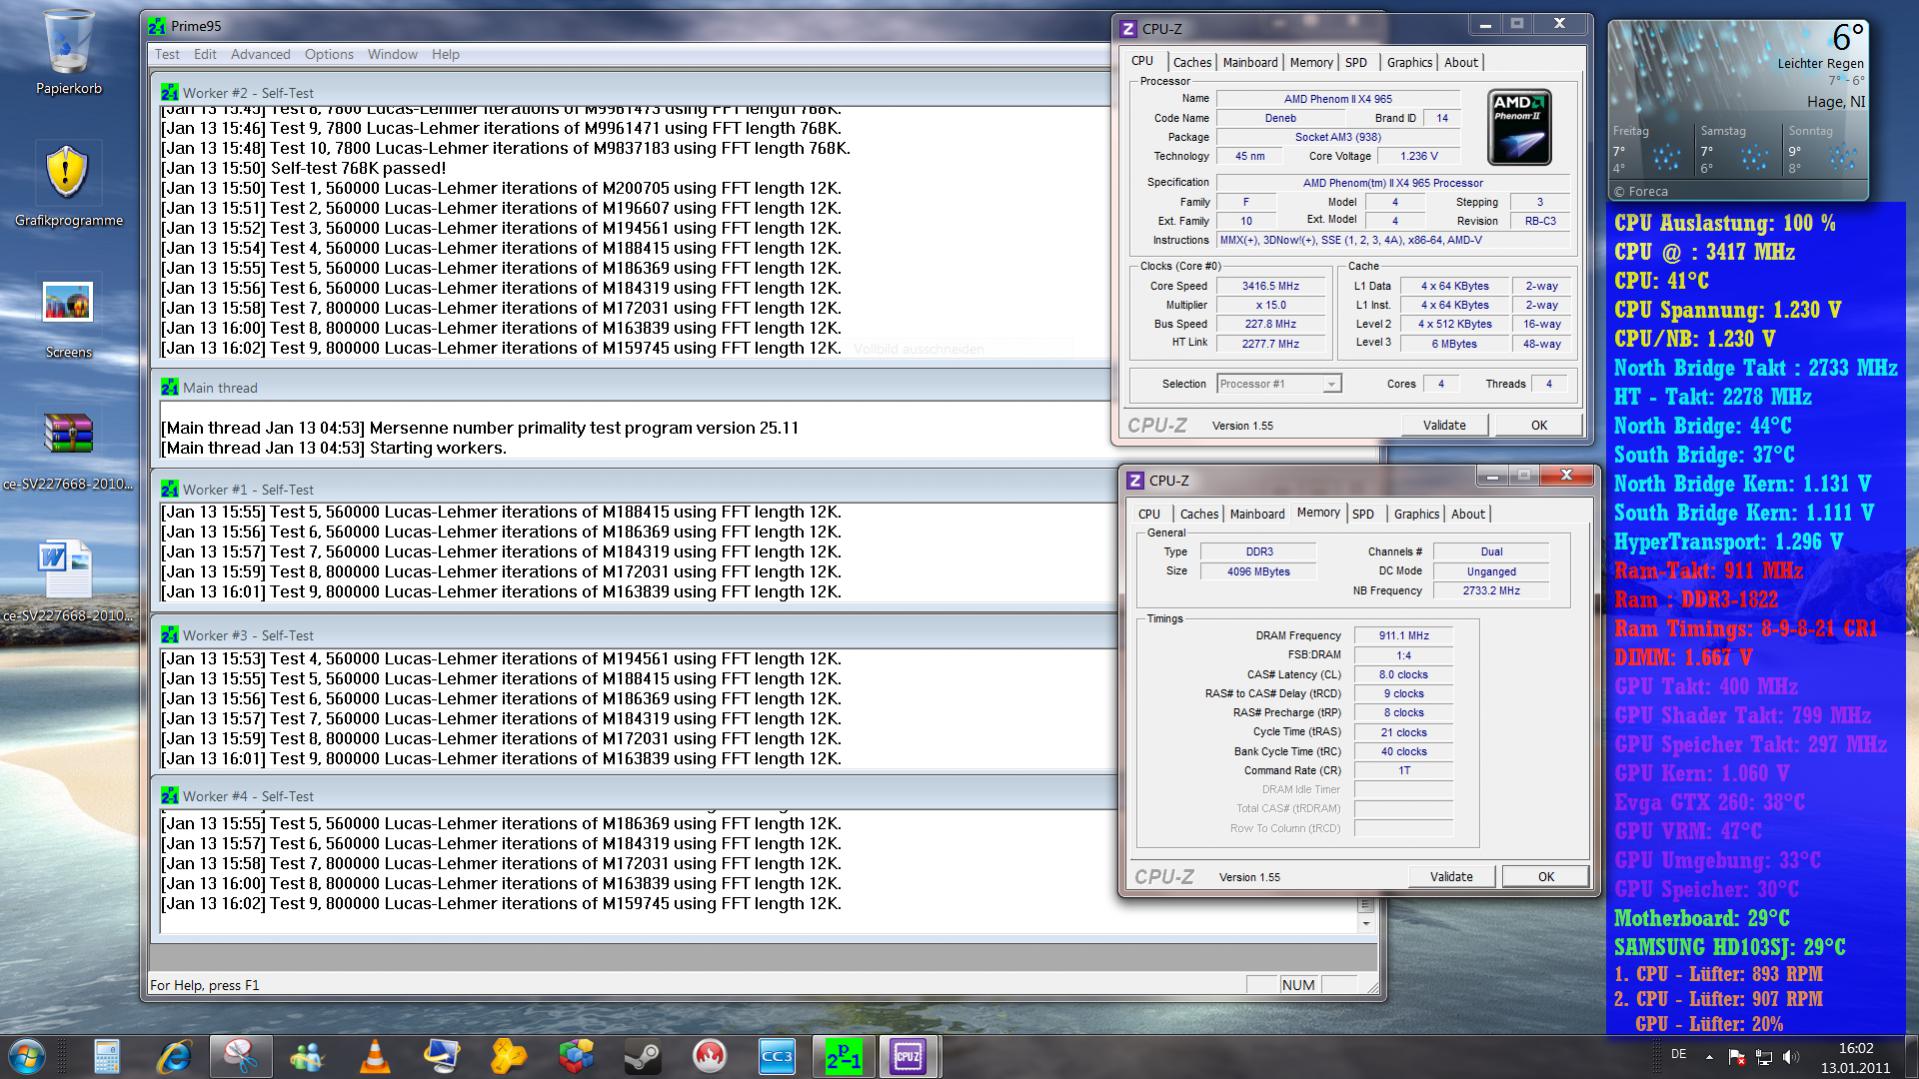Click OK in the upper CPU-Z window
The image size is (1919, 1079).
(x=1538, y=425)
